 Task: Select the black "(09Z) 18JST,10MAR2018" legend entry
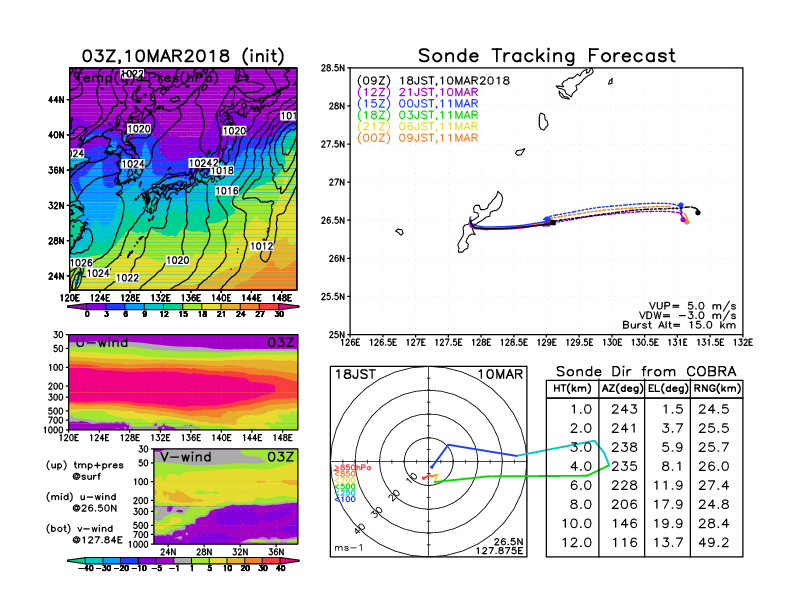click(433, 81)
